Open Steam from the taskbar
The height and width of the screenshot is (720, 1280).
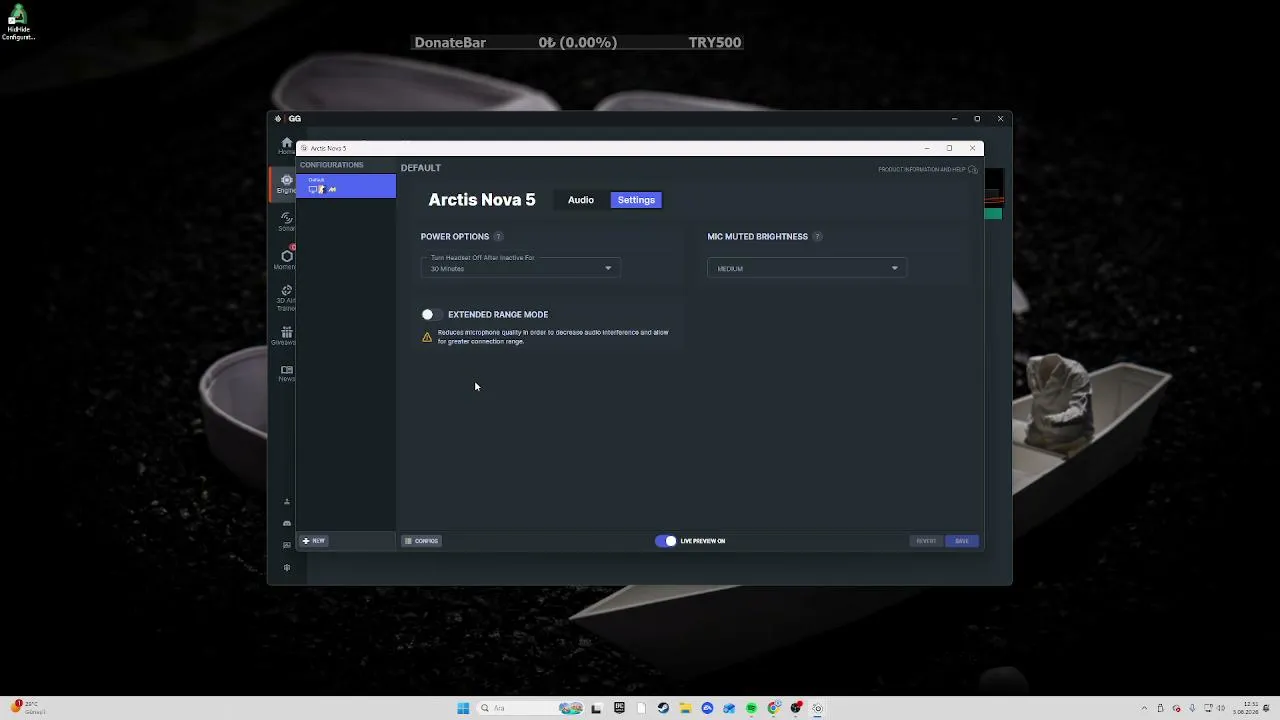point(663,708)
